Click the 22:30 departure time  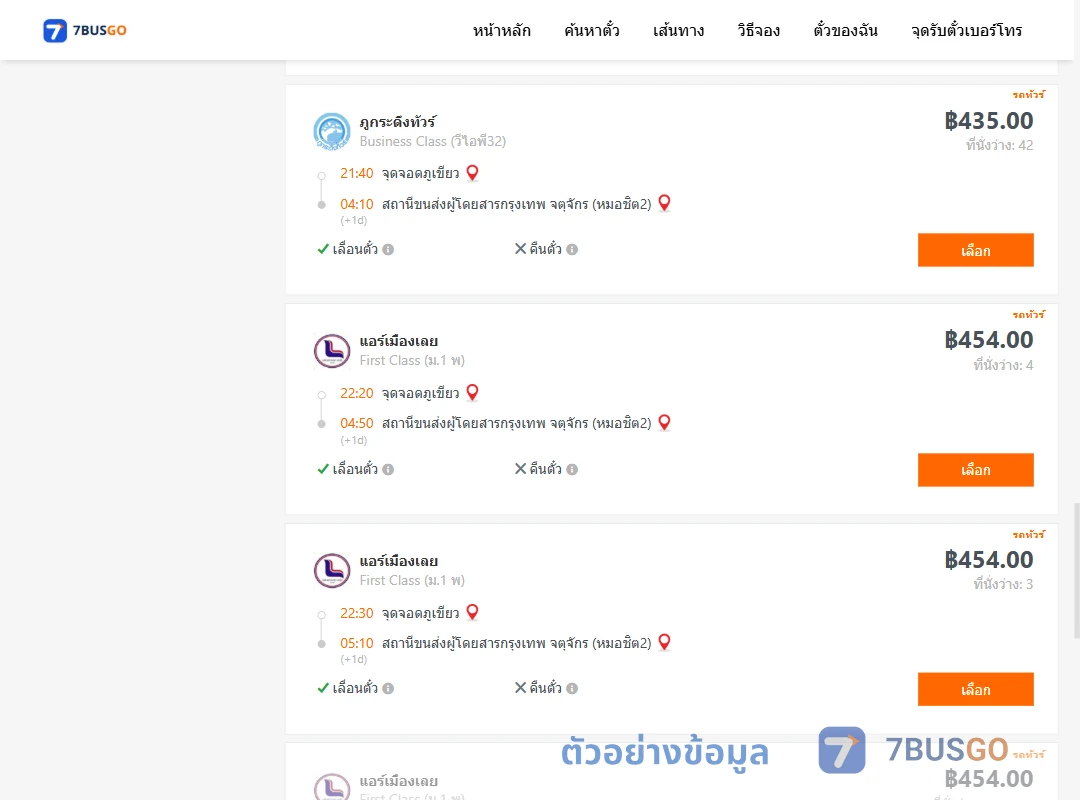click(357, 613)
